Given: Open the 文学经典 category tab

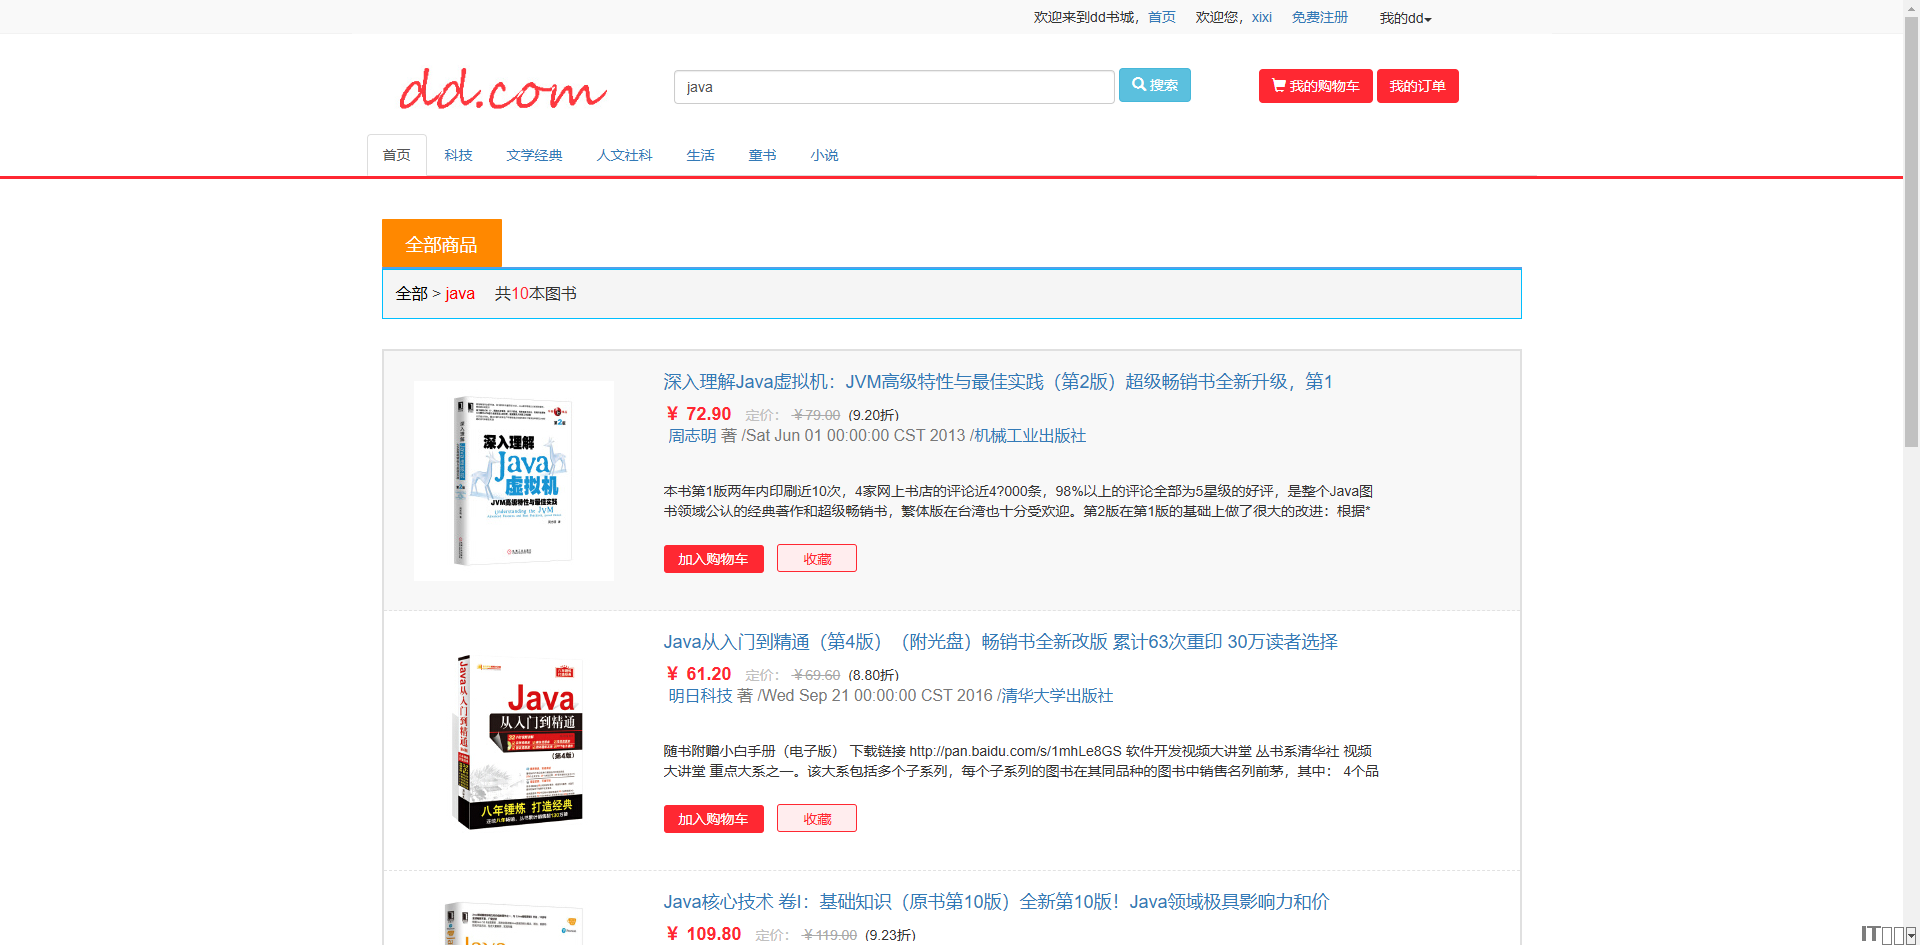Looking at the screenshot, I should (534, 155).
